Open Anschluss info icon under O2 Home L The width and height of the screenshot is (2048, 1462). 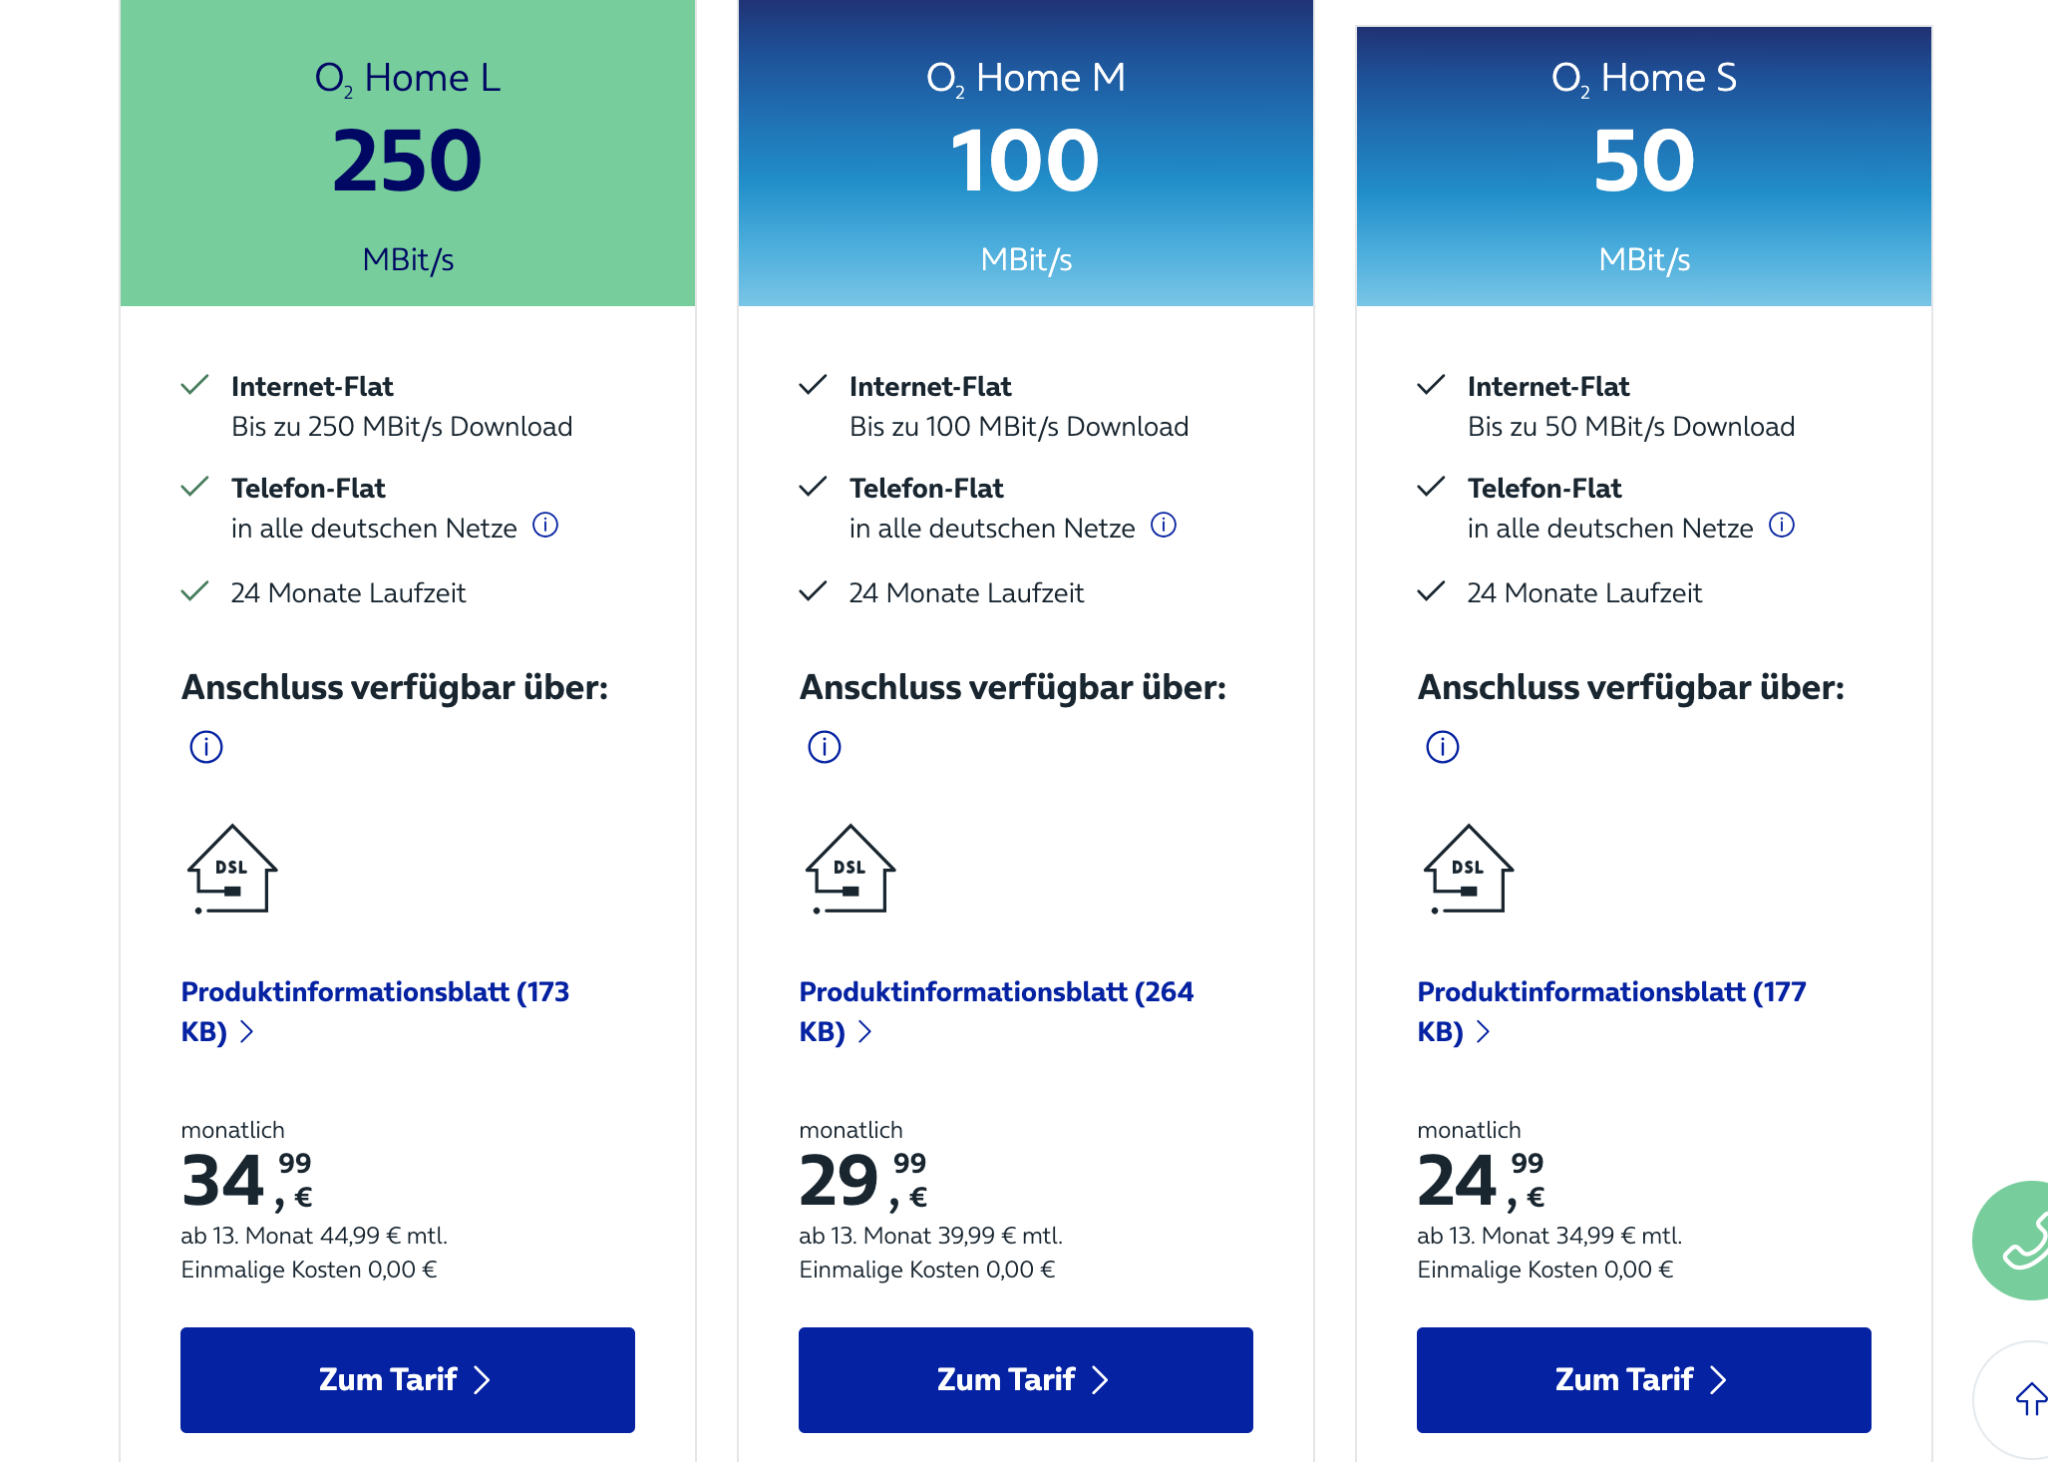(x=204, y=746)
